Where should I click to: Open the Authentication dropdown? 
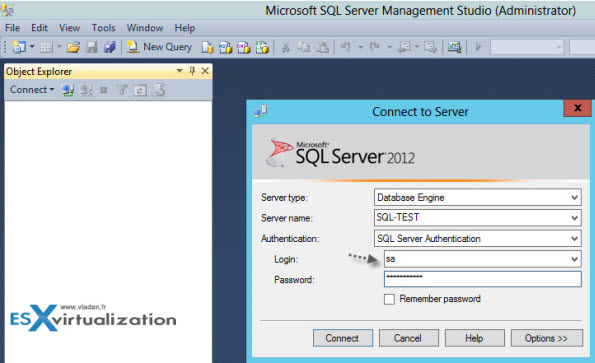(575, 239)
